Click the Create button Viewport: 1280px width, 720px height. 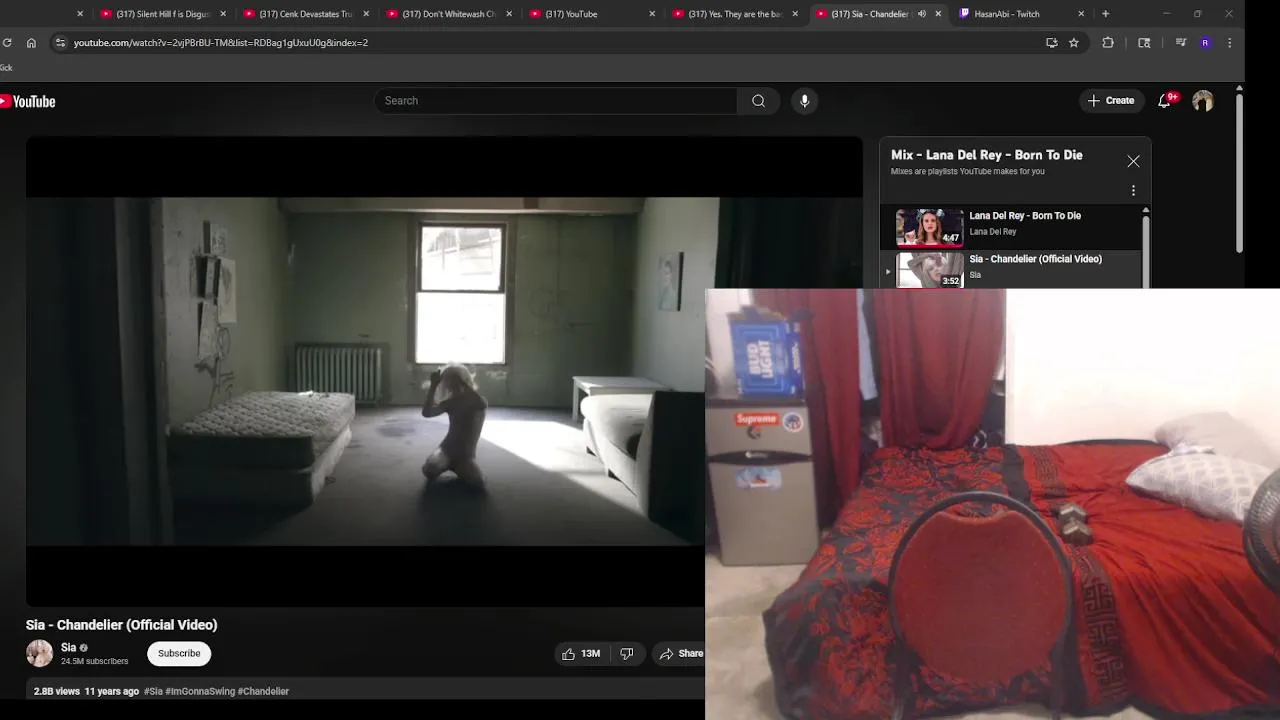click(x=1111, y=101)
